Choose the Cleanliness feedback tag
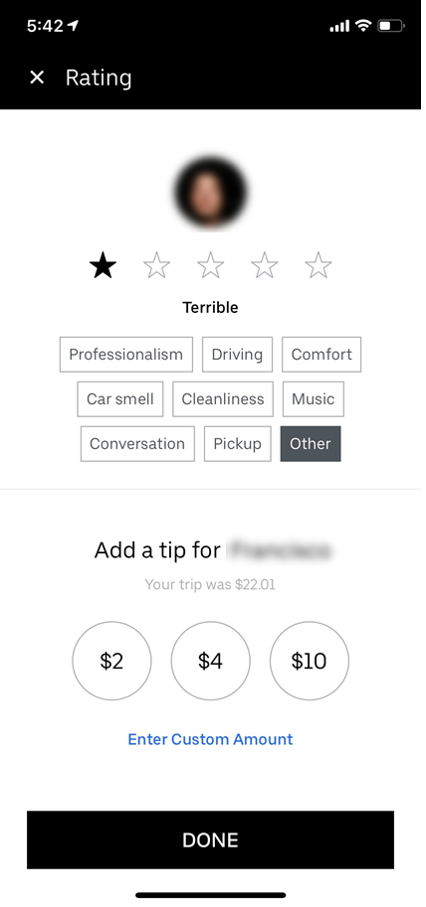Screen dimensions: 426x907 click(223, 399)
